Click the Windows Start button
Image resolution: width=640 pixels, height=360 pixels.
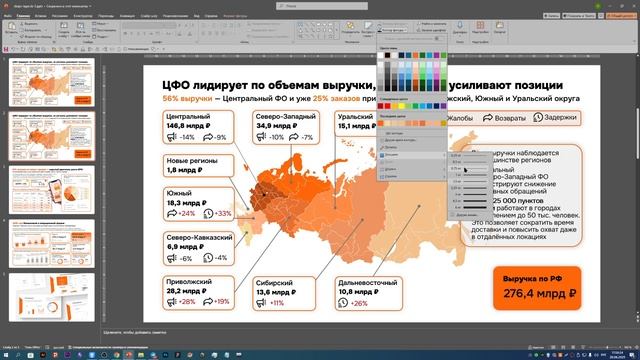click(6, 355)
